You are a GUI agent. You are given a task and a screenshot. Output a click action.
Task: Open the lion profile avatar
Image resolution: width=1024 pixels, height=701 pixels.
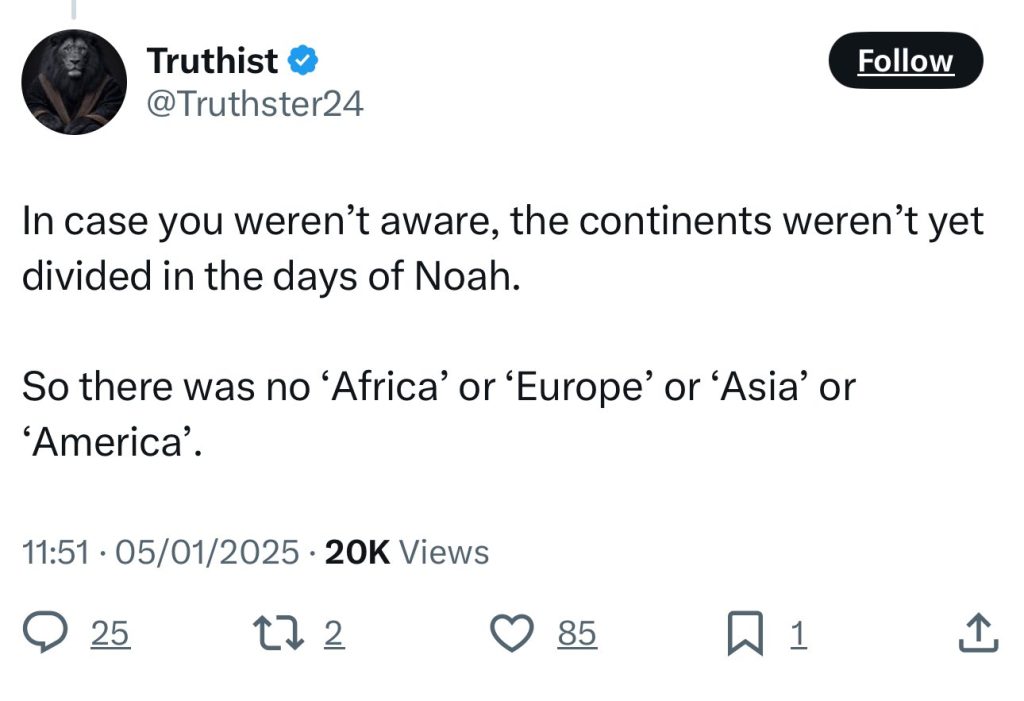74,82
